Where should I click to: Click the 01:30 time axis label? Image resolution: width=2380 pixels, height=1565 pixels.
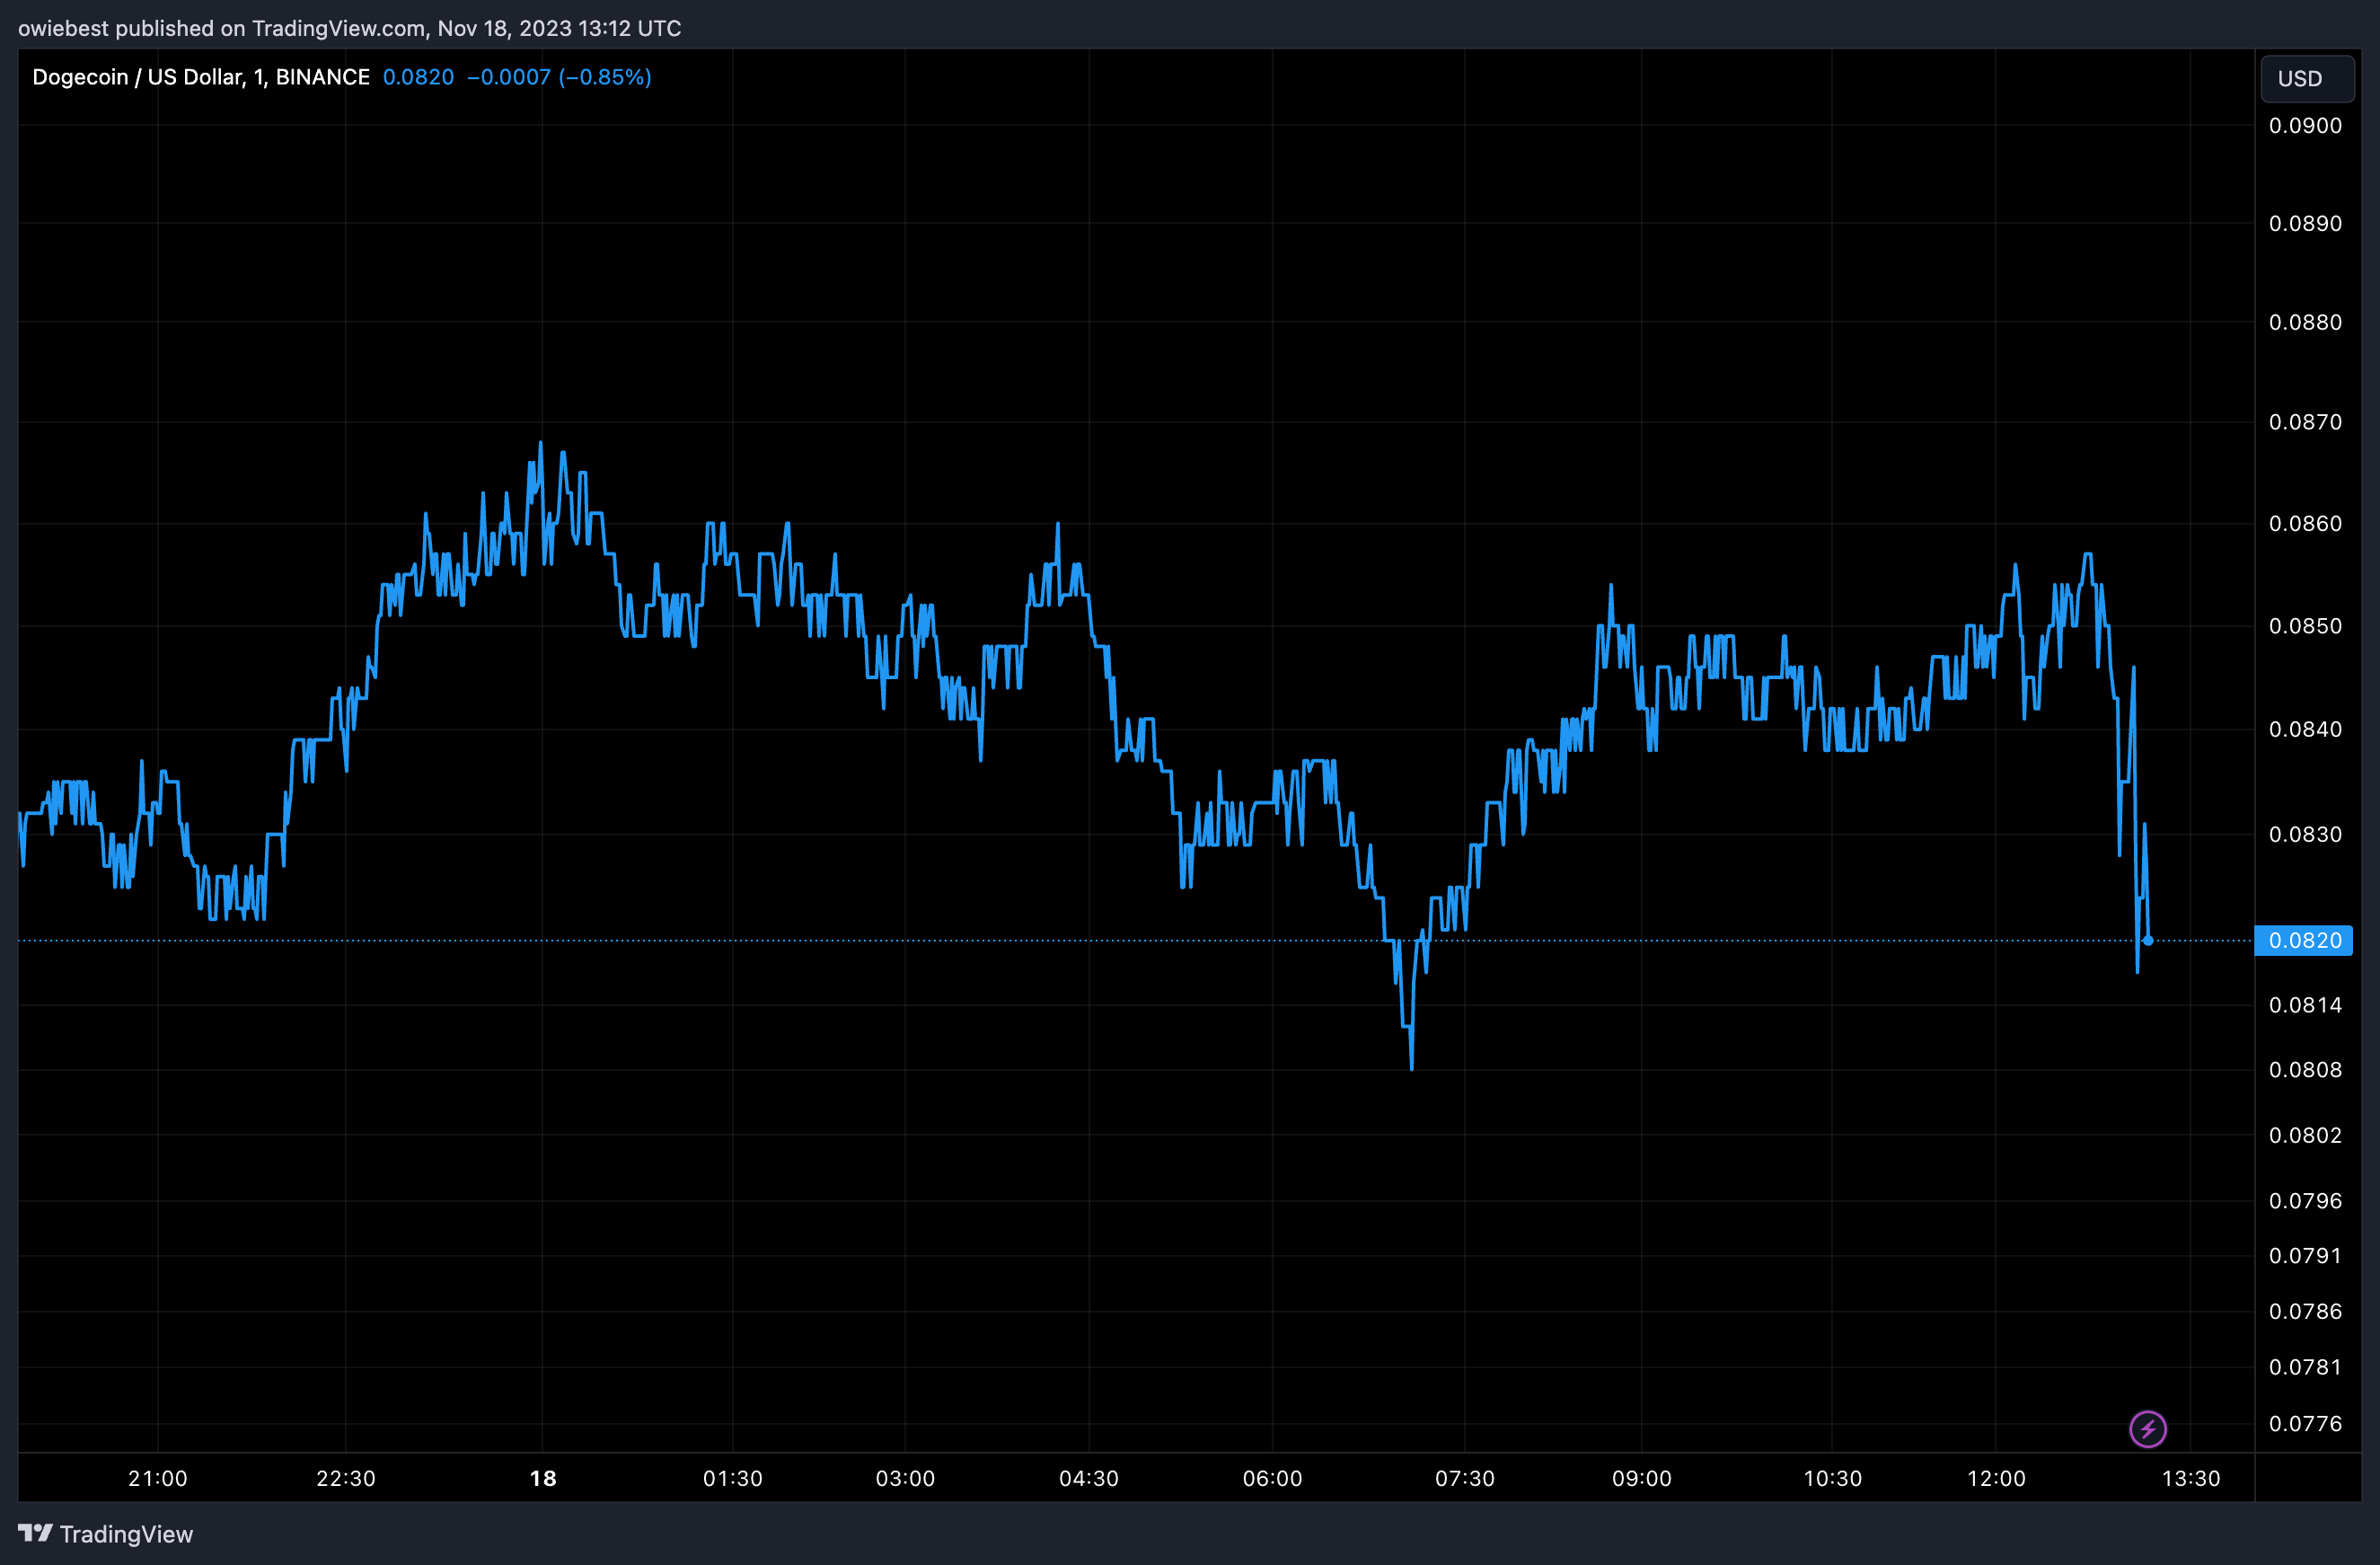tap(733, 1478)
